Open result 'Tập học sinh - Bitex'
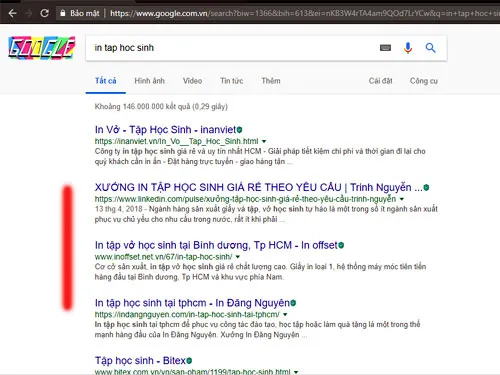Image resolution: width=500 pixels, height=375 pixels. (140, 360)
